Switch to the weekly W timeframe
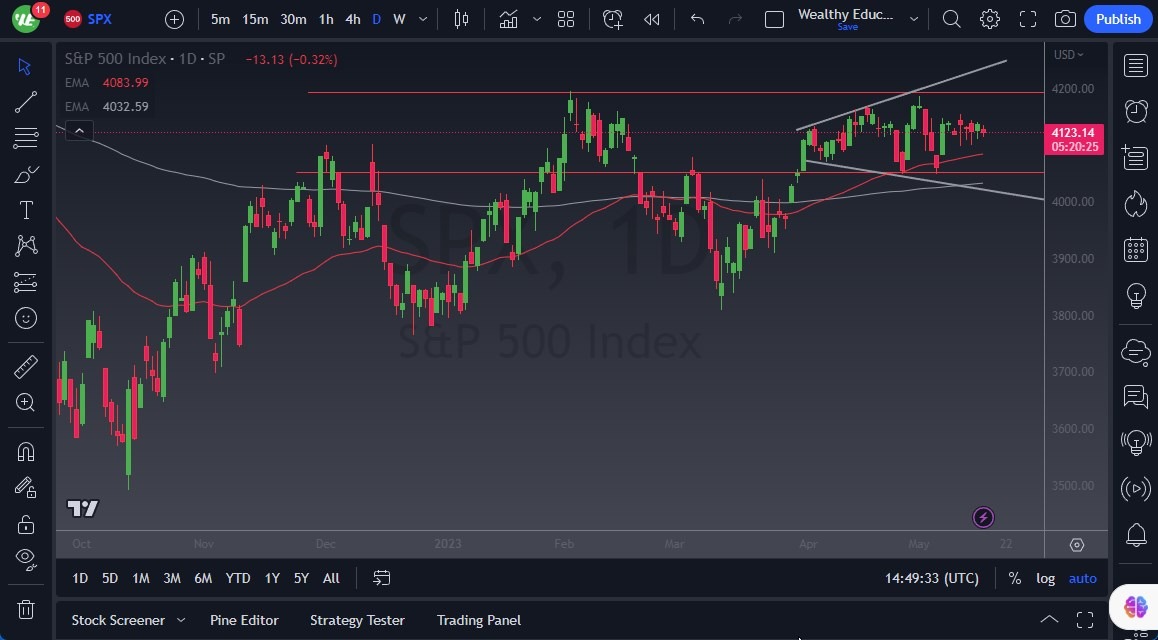Viewport: 1158px width, 640px height. pos(400,19)
